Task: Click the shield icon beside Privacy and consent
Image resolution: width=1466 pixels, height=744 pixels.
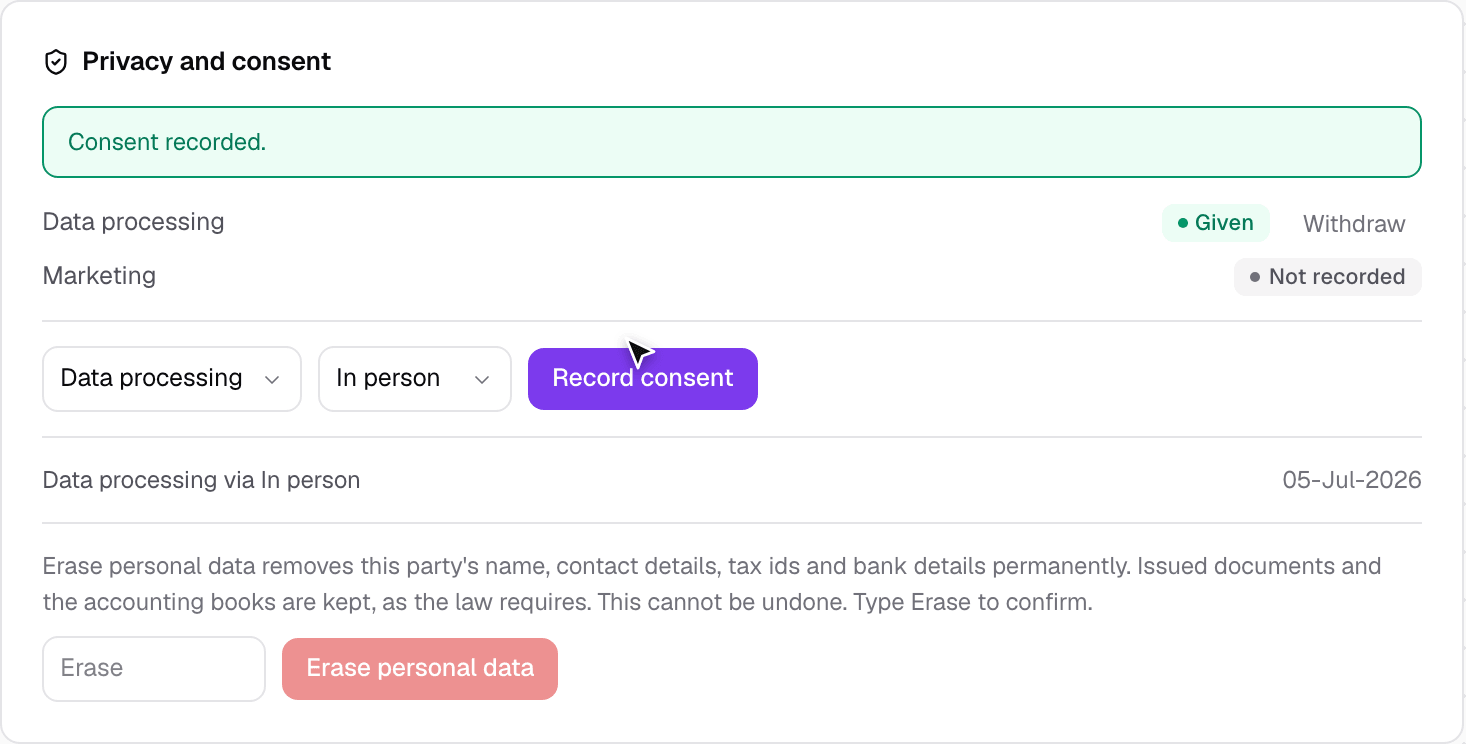Action: (x=56, y=62)
